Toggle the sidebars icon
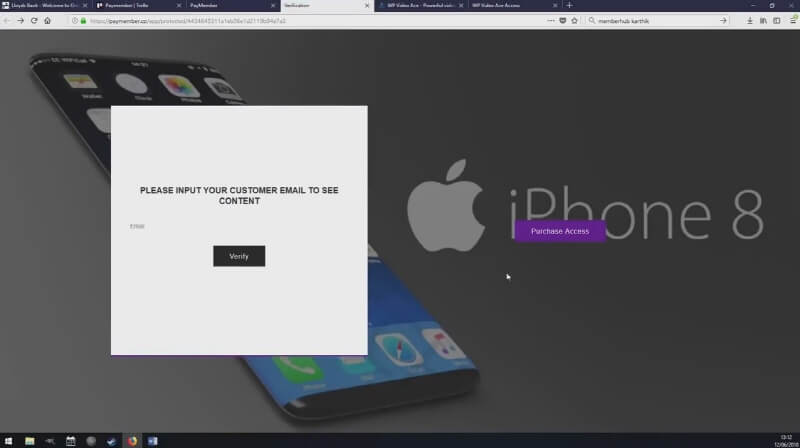 pyautogui.click(x=777, y=21)
